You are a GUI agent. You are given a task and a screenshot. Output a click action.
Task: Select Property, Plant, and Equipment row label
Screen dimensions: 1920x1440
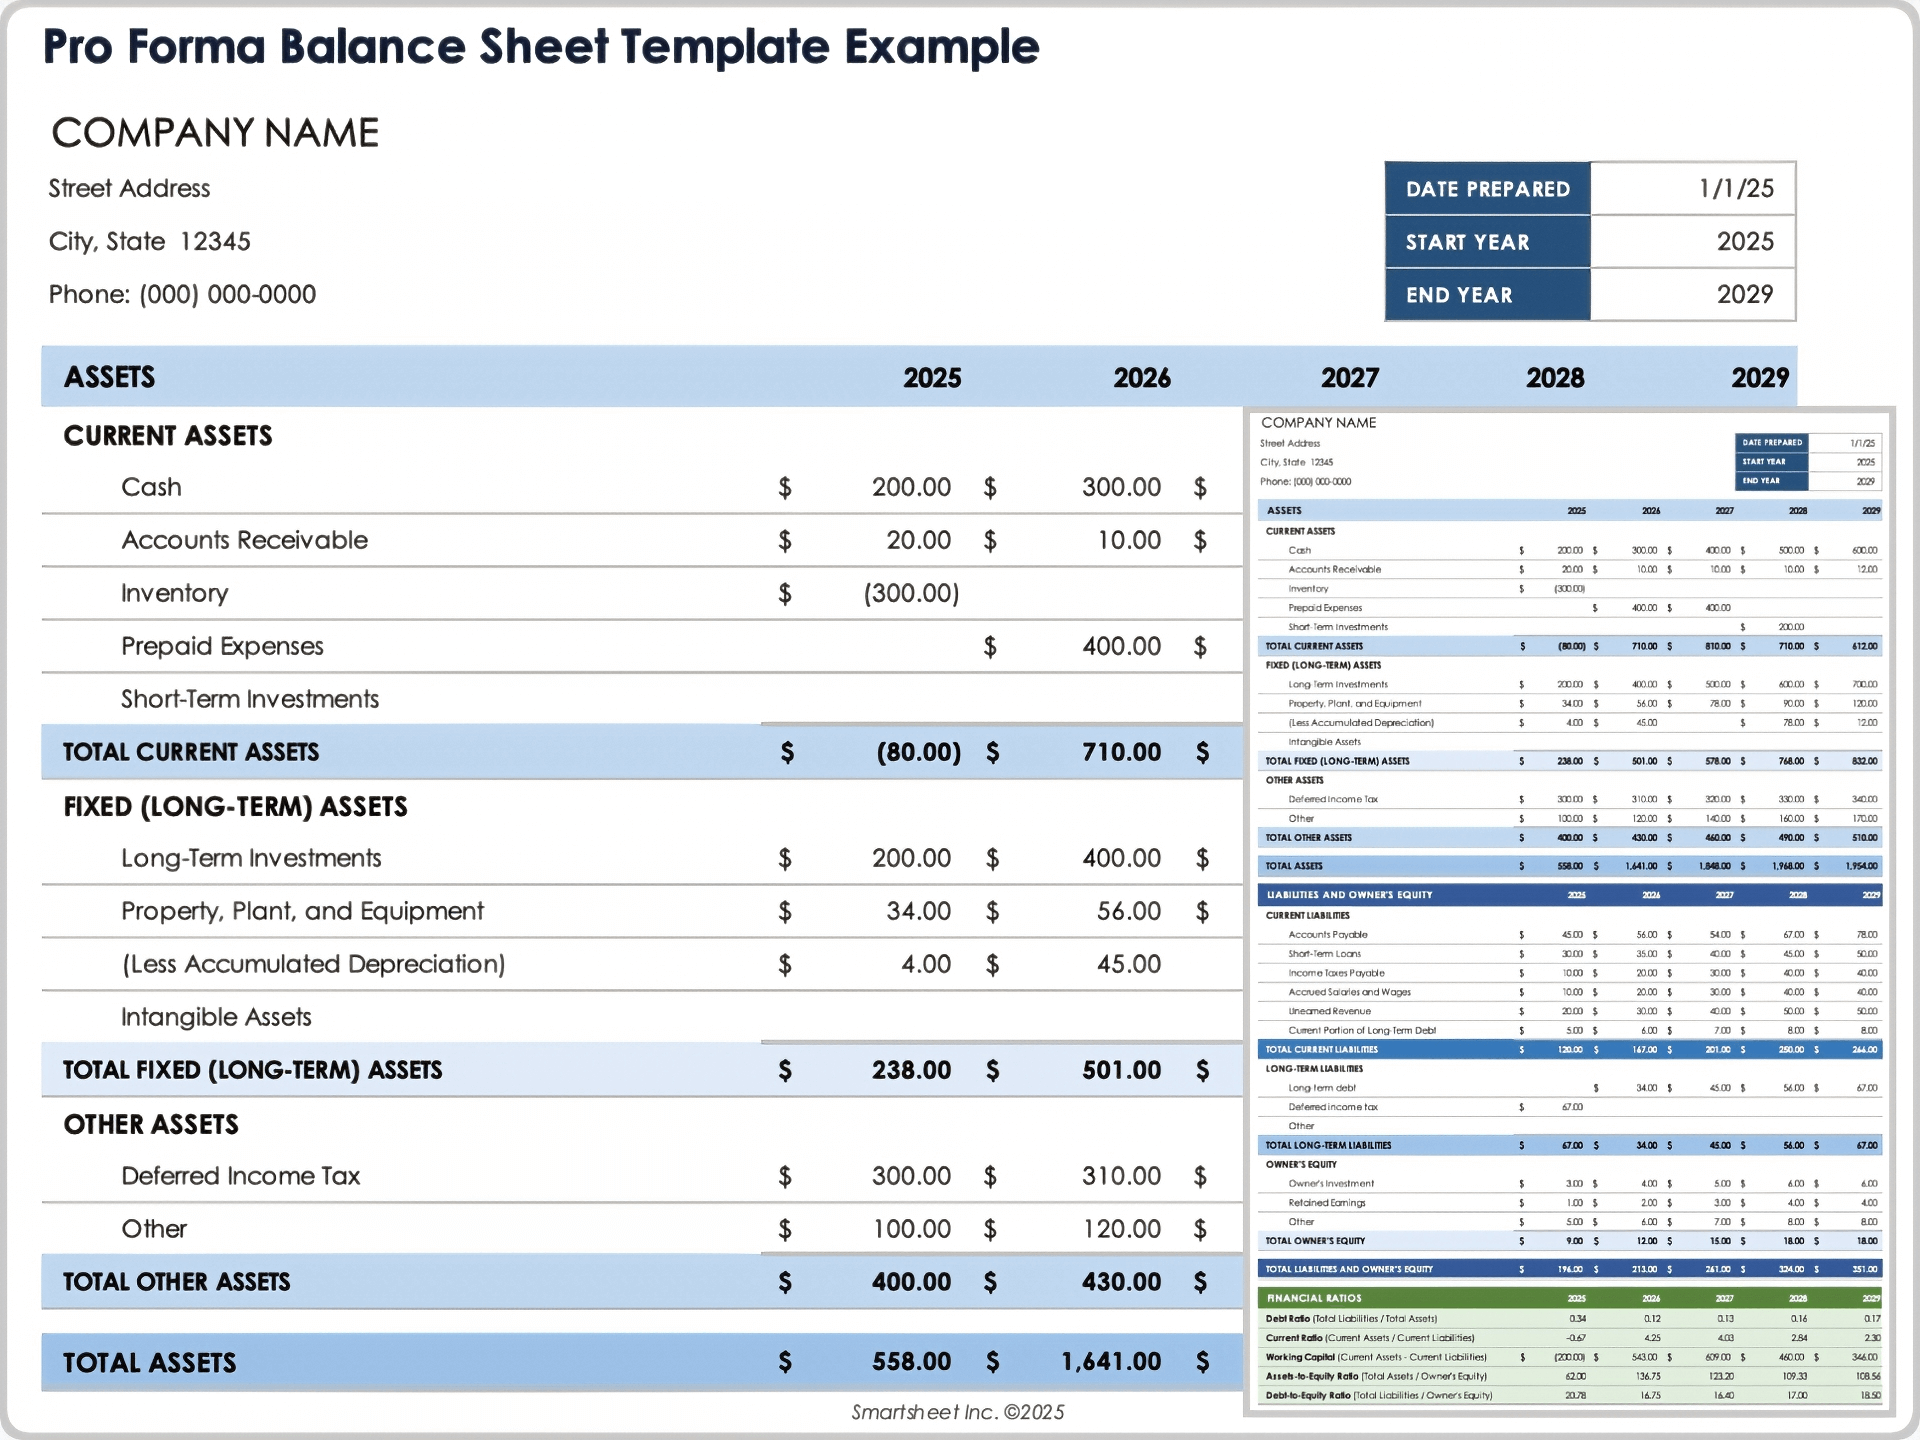pos(302,911)
